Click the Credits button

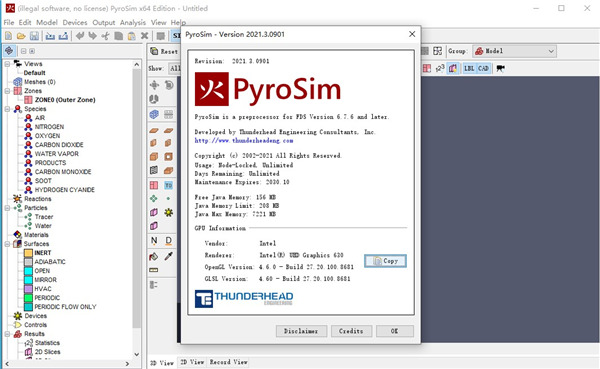tap(351, 331)
